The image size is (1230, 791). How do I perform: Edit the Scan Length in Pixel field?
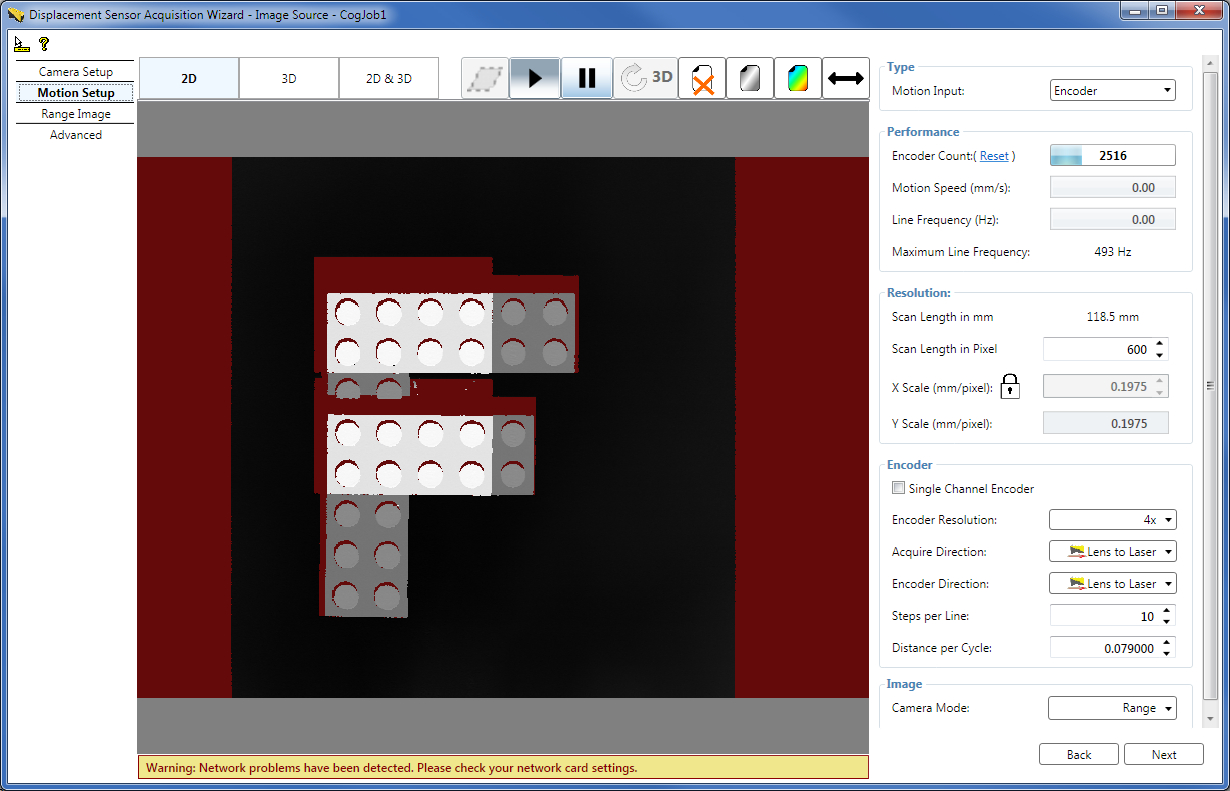[1100, 348]
